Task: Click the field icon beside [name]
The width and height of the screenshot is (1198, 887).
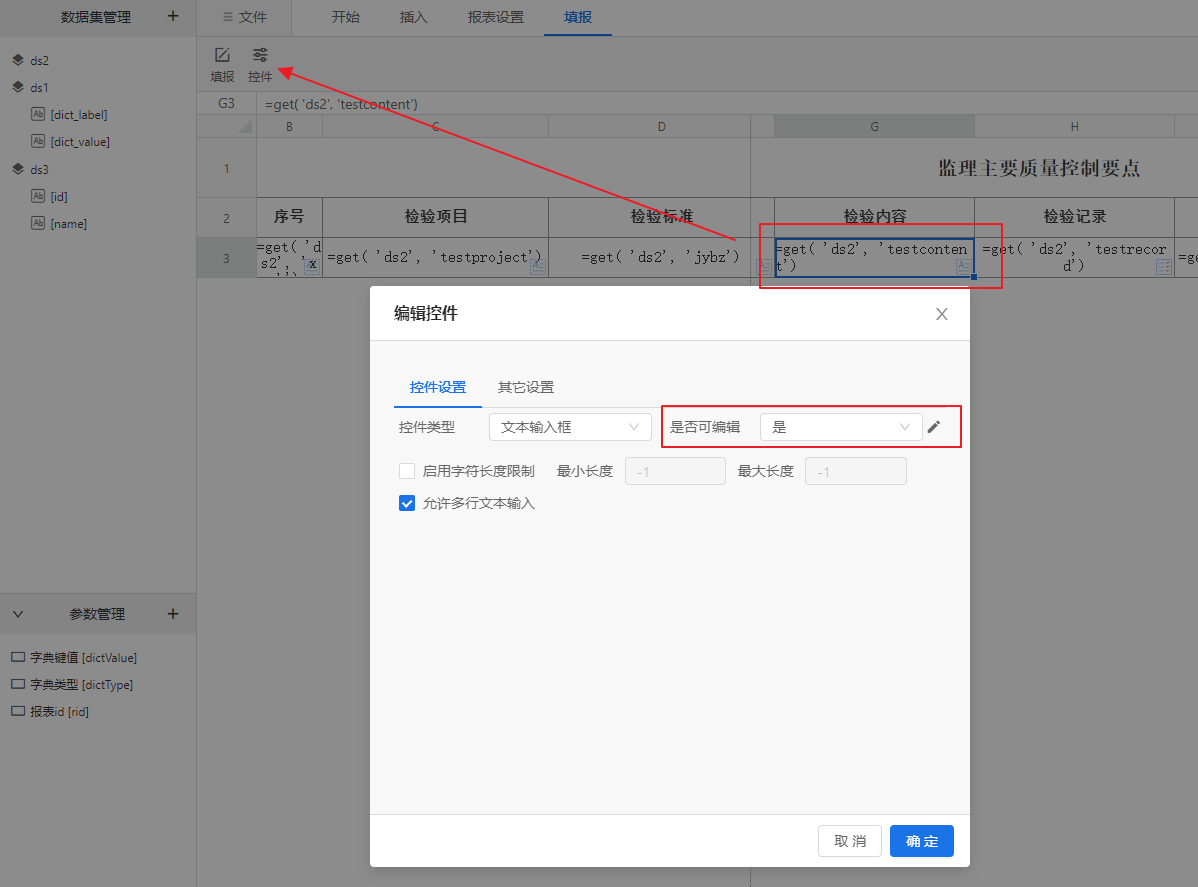Action: pos(38,223)
